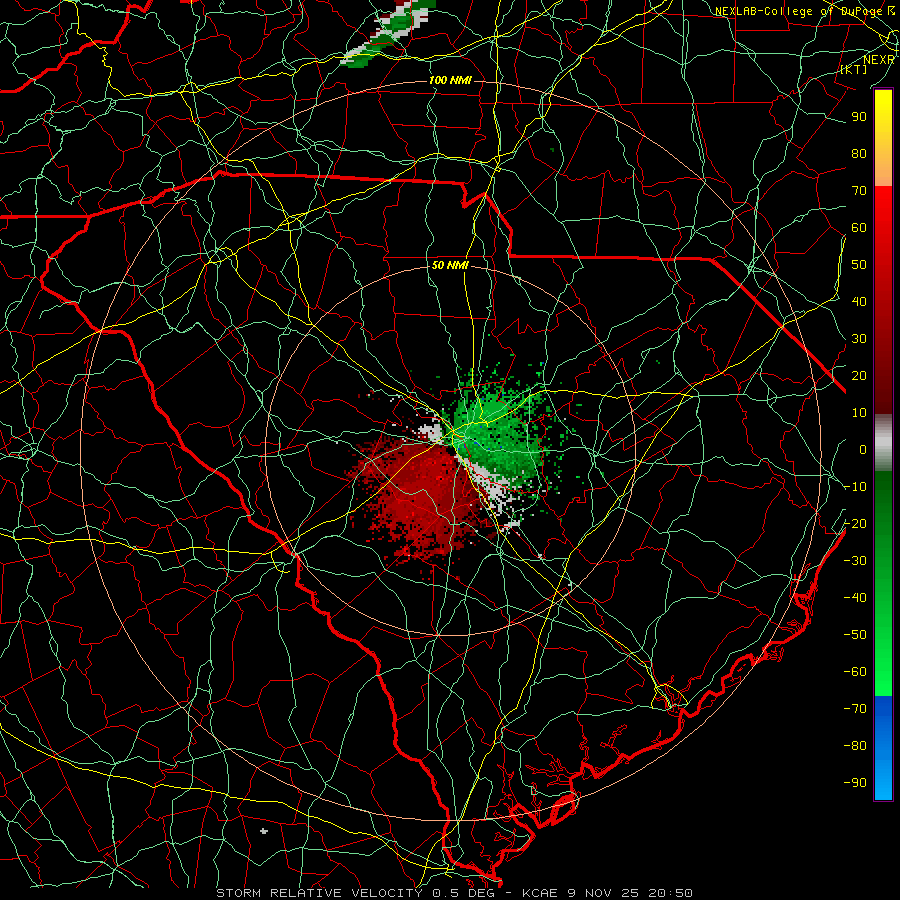The image size is (900, 900).
Task: Click the '50' velocity legend label on the scale
Action: coord(859,265)
